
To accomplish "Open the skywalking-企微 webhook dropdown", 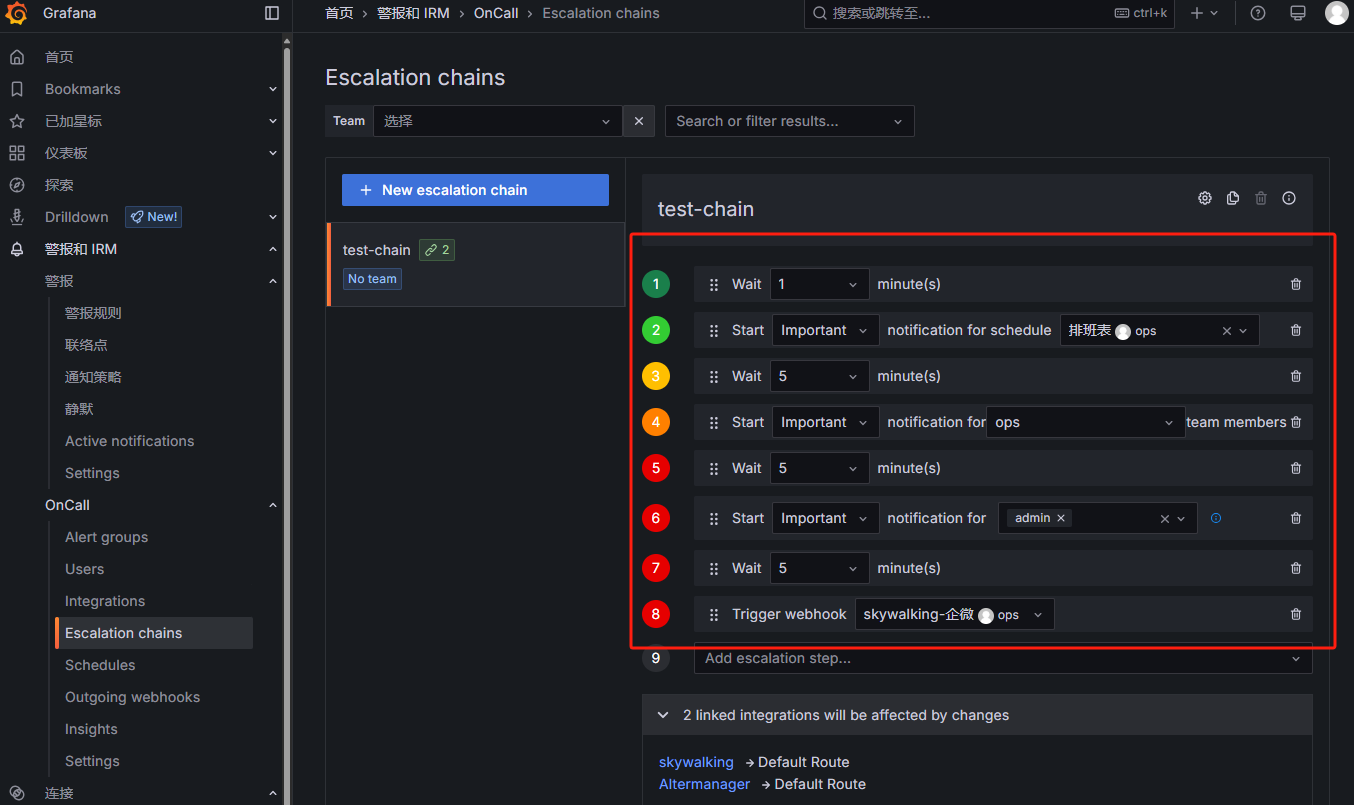I will (954, 614).
